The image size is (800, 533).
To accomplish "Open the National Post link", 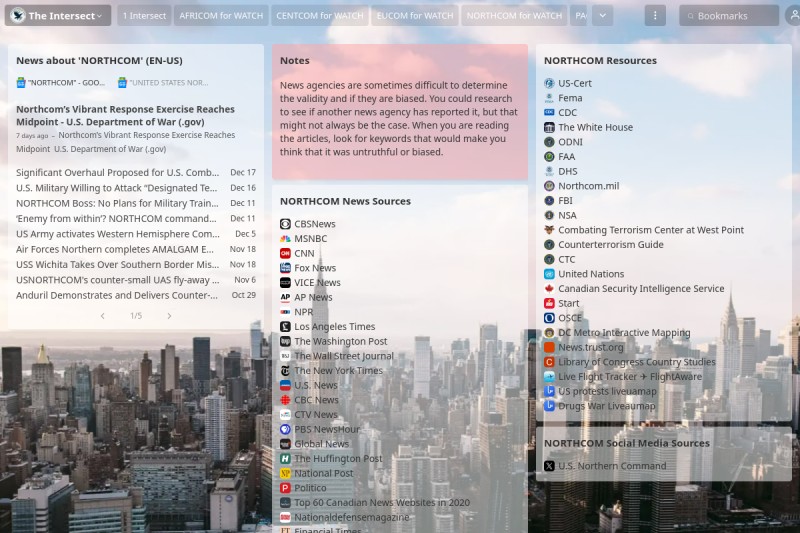I will 323,473.
